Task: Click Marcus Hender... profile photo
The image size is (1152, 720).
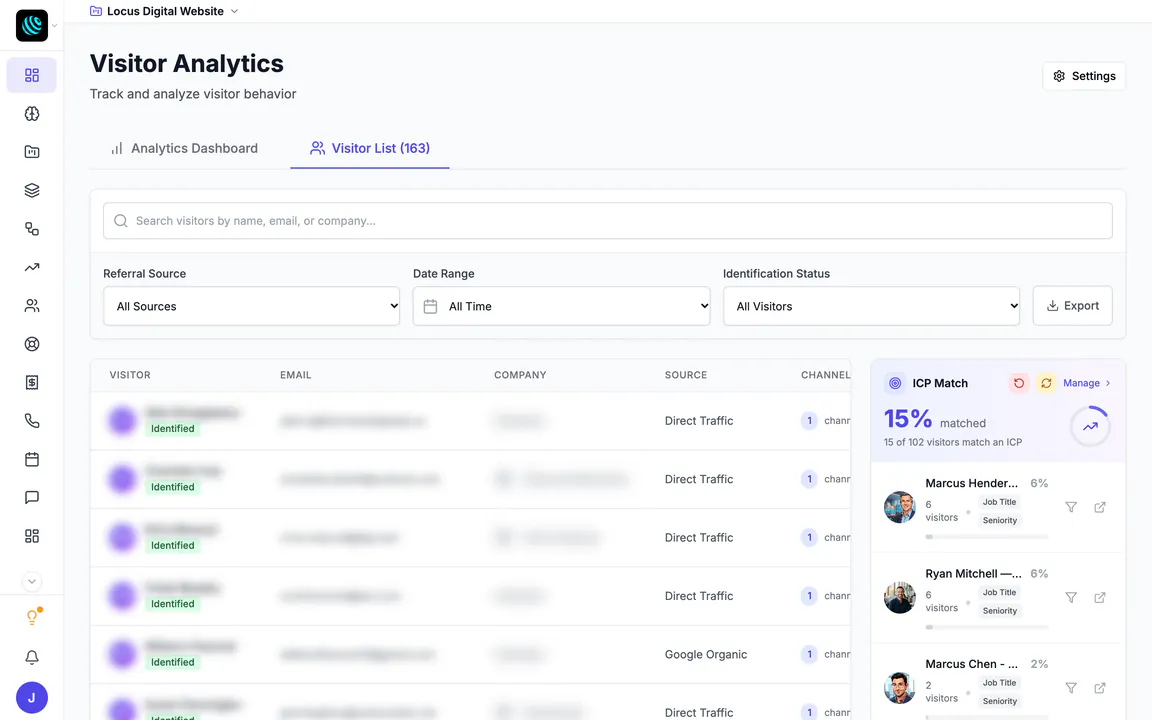Action: pos(899,507)
